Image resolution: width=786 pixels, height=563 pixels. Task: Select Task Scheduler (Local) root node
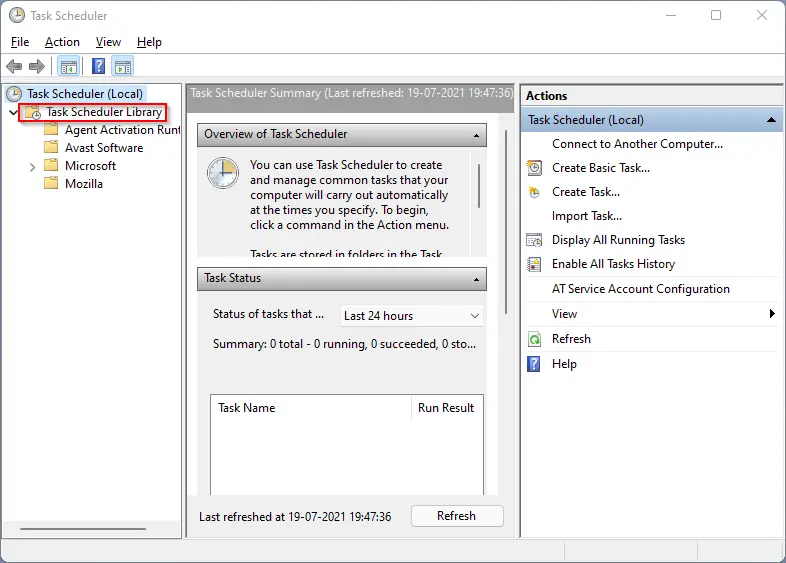coord(85,94)
